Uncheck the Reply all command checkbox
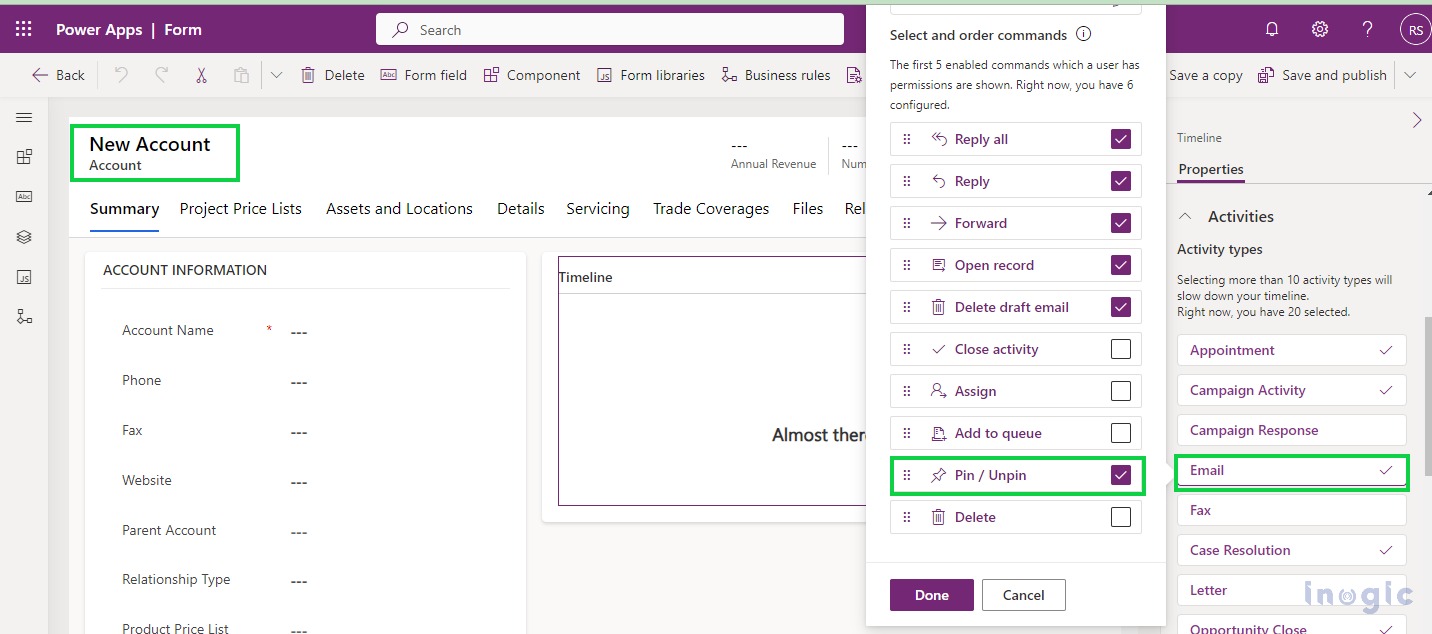Image resolution: width=1432 pixels, height=634 pixels. point(1121,139)
